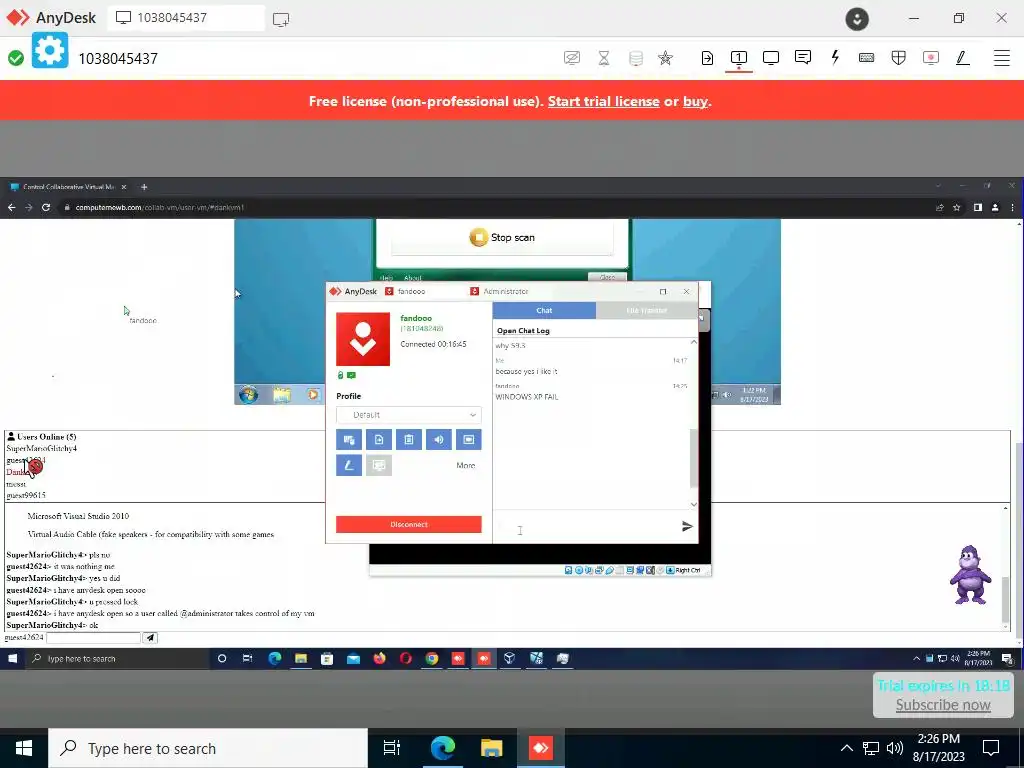
Task: Toggle audio transmission speaker permission
Action: coord(439,440)
